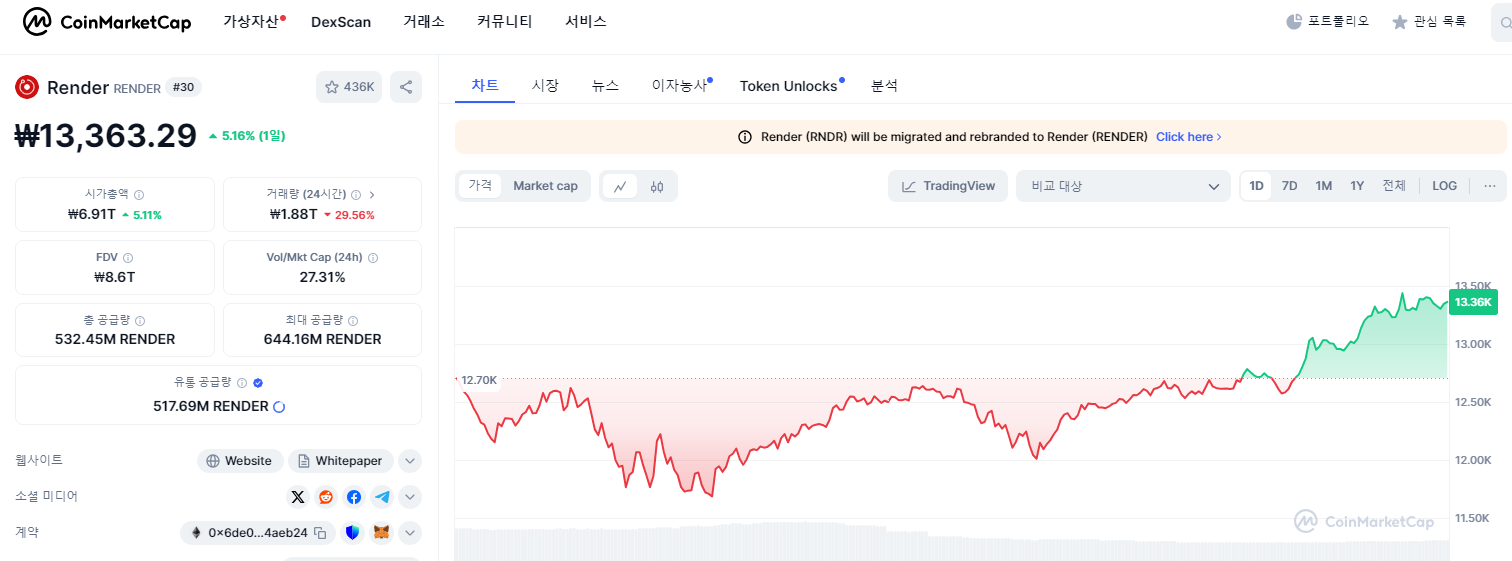Toggle LOG scale on chart
Screen dimensions: 1512x561
[1444, 186]
